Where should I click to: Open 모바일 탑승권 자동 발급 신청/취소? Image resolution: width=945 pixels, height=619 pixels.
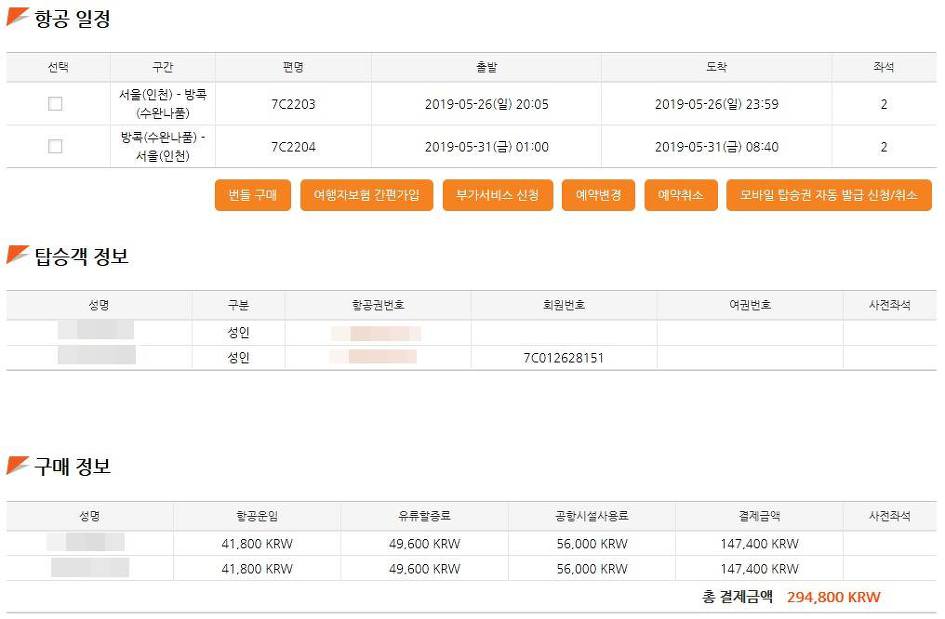coord(829,195)
